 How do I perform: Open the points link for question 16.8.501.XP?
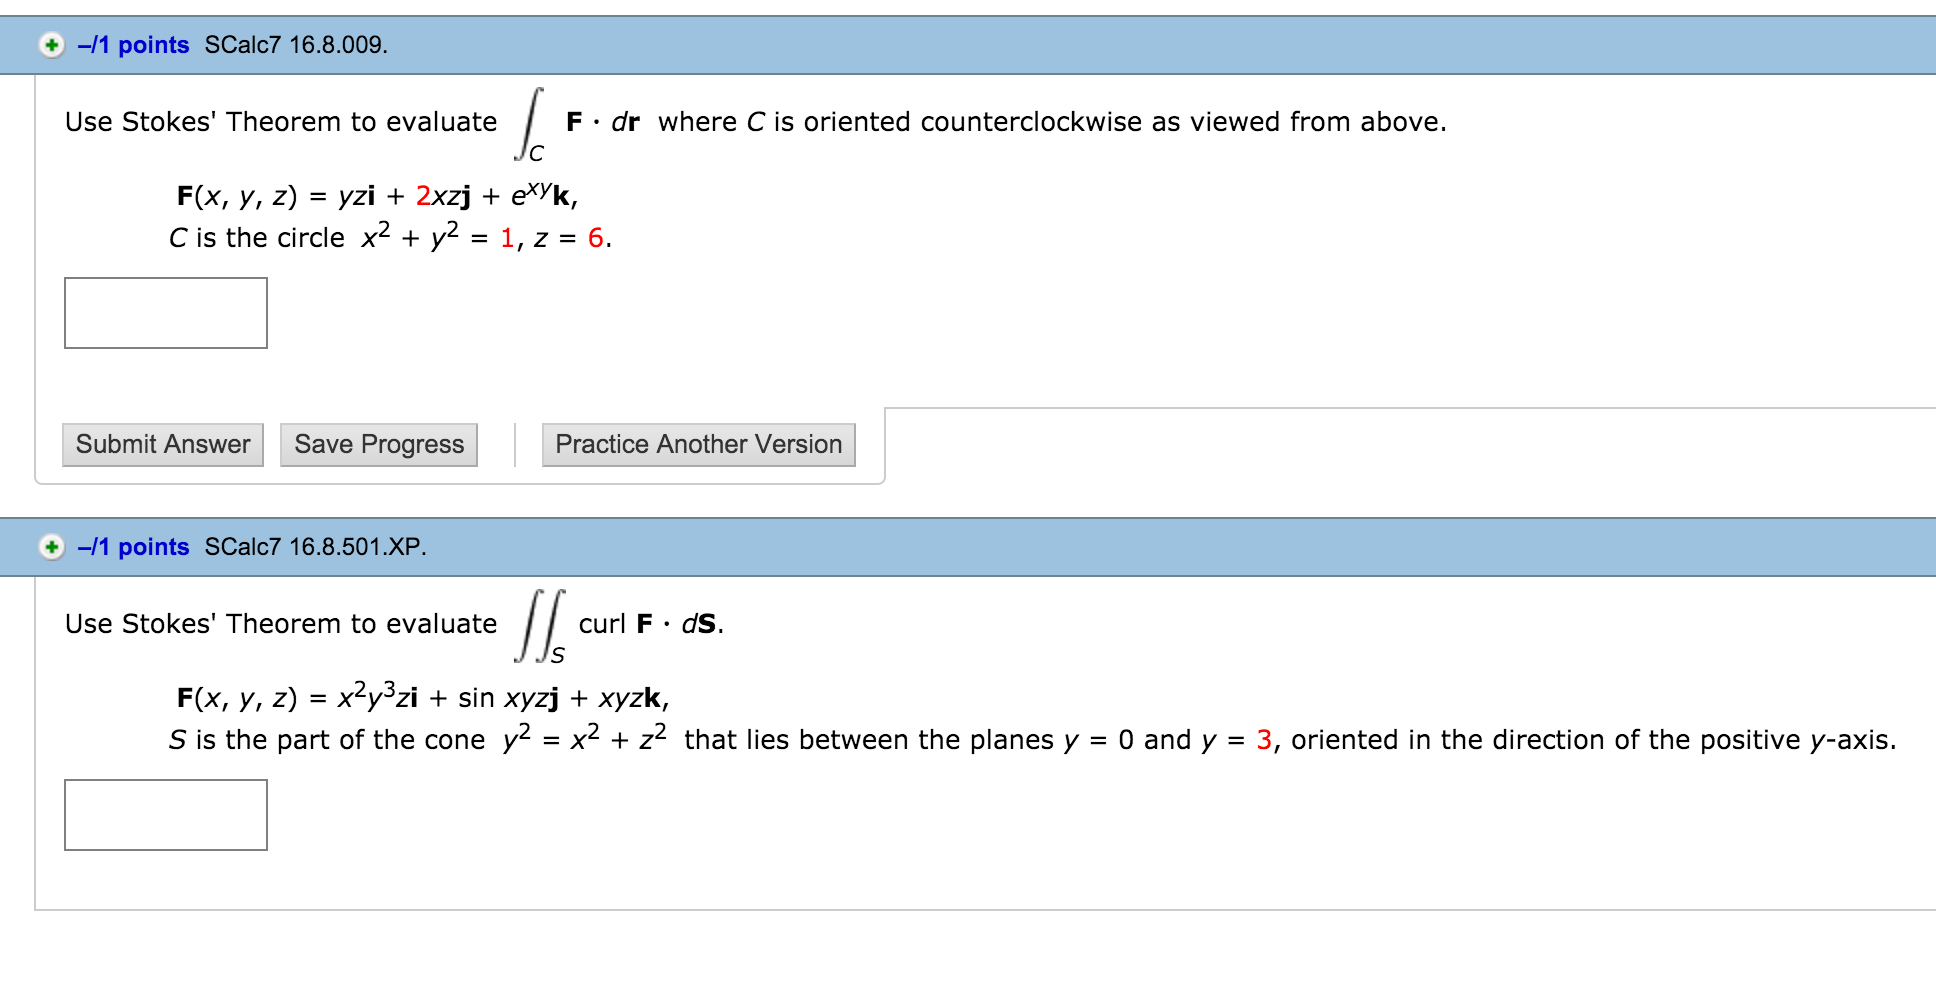tap(134, 547)
